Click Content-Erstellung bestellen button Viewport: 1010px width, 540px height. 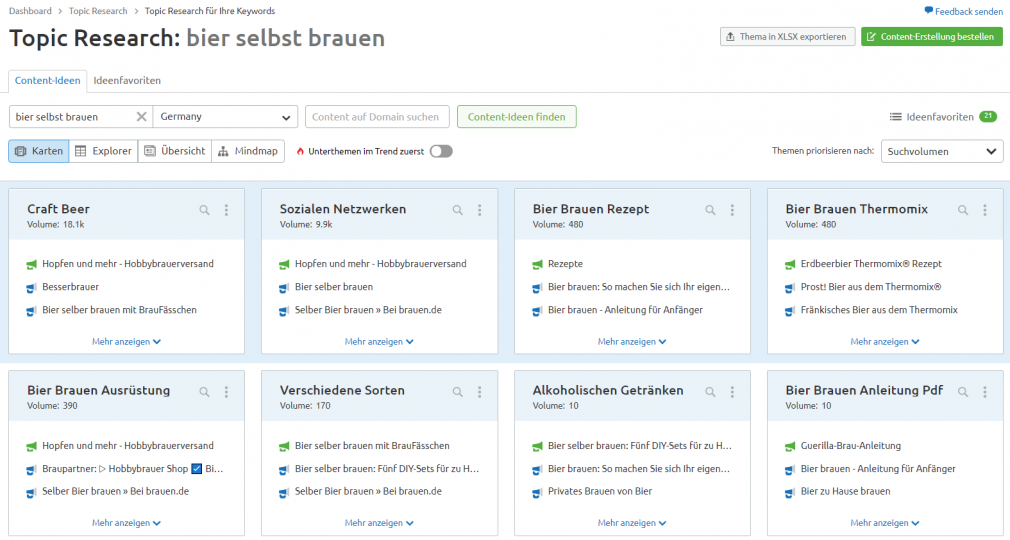click(931, 37)
